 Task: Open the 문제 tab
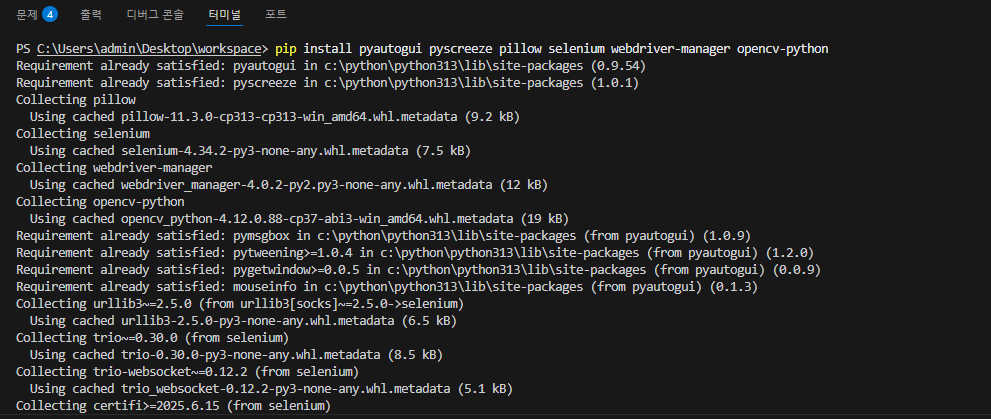pyautogui.click(x=27, y=14)
